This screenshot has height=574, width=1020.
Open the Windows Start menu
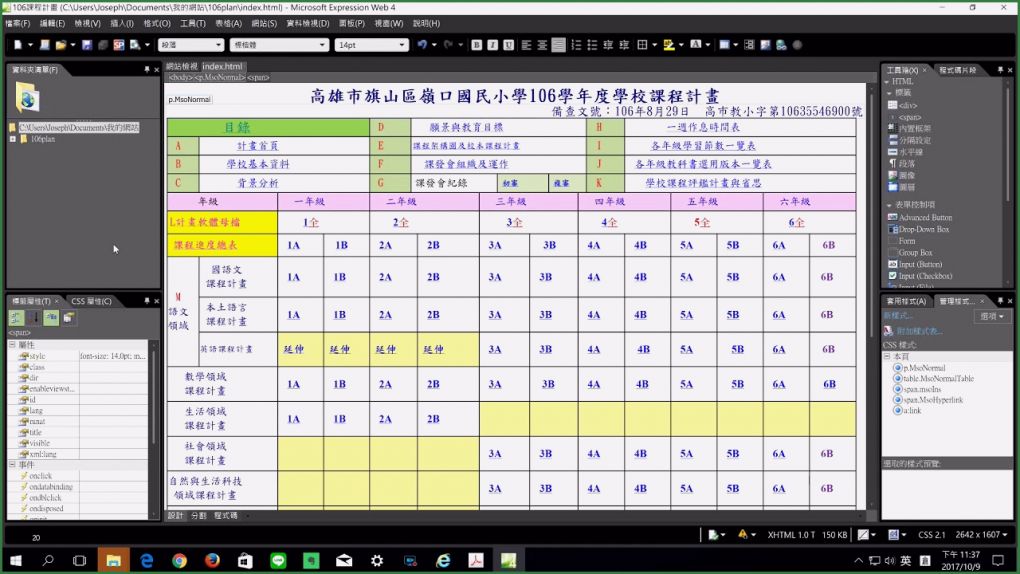(16, 560)
